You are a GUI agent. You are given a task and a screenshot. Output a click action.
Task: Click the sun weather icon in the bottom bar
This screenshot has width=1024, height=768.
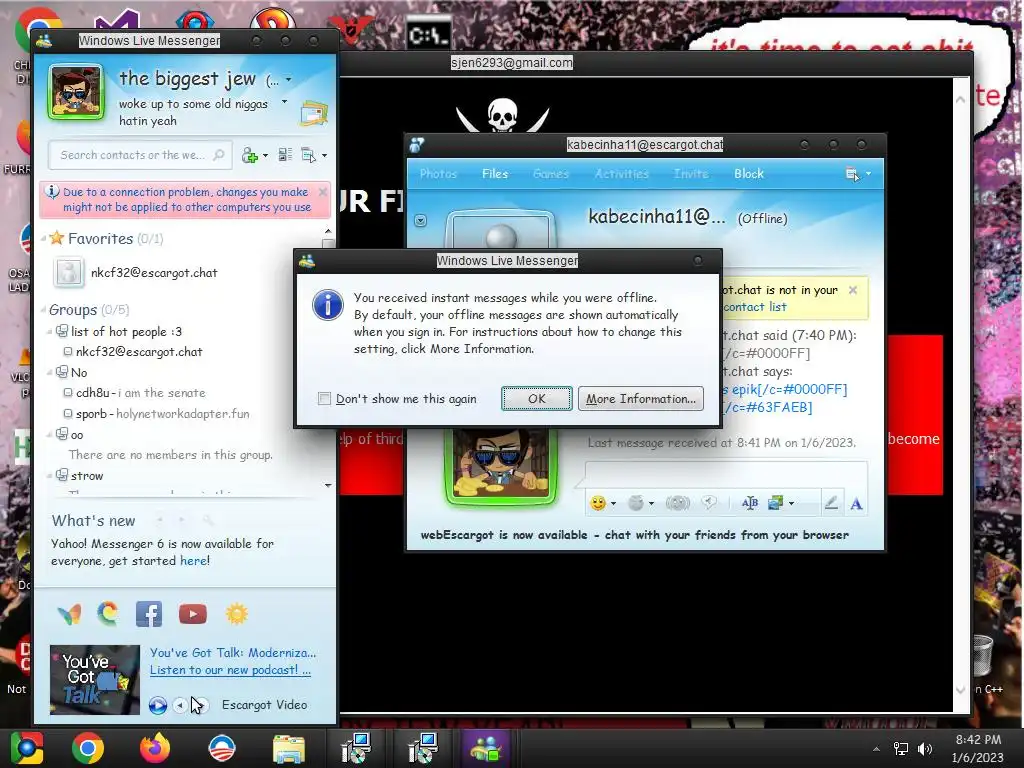point(236,614)
